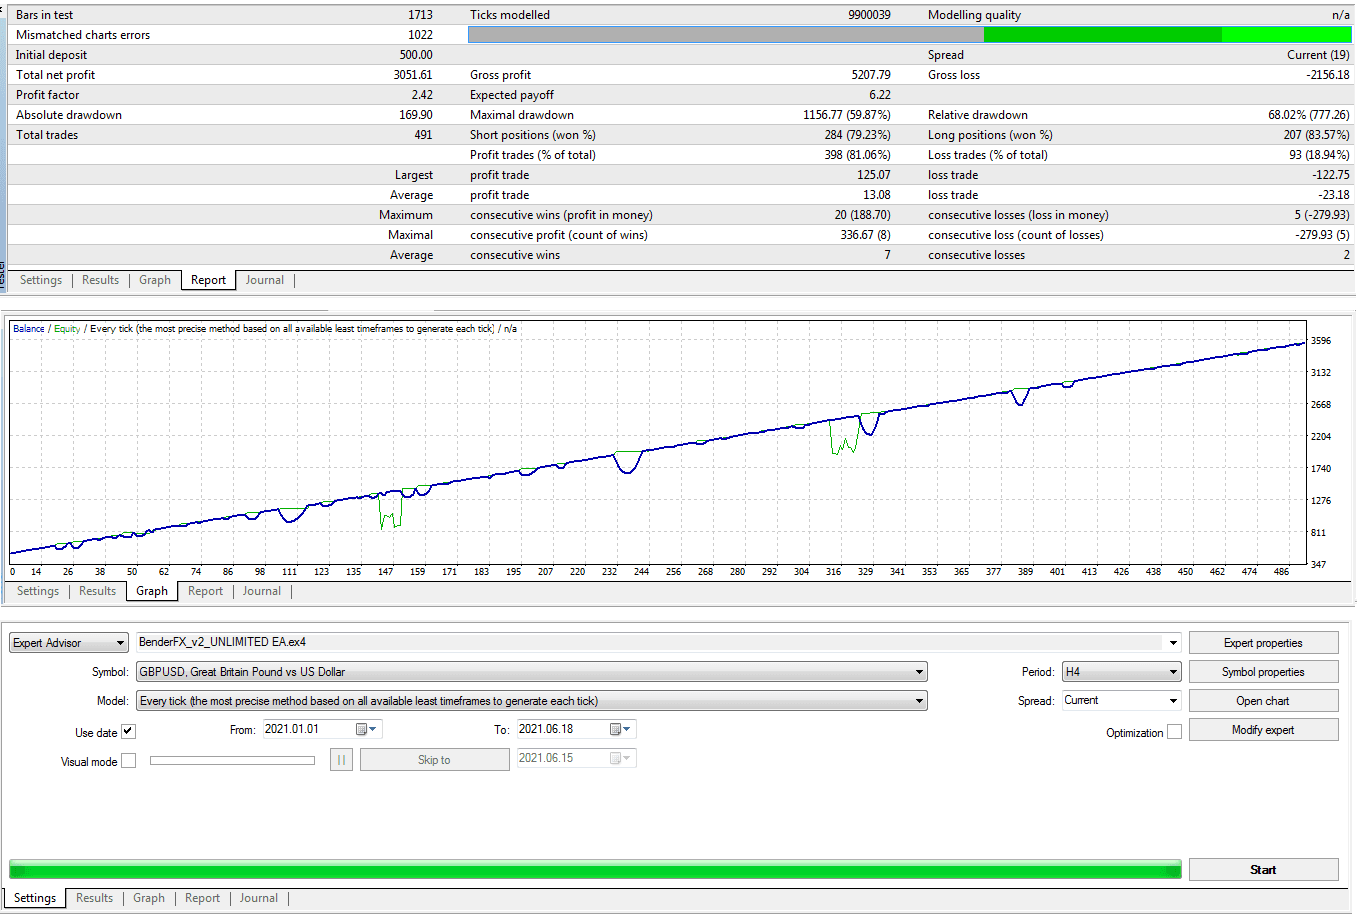
Task: Expand the Symbol GBPUSD dropdown
Action: 918,672
